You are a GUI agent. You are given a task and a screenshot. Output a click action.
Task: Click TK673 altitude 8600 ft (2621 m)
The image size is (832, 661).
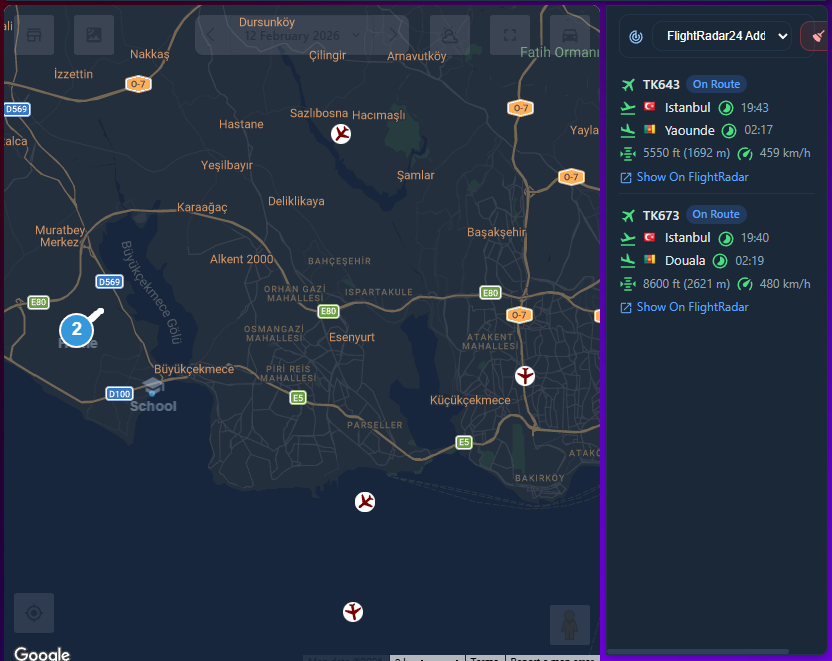[686, 284]
